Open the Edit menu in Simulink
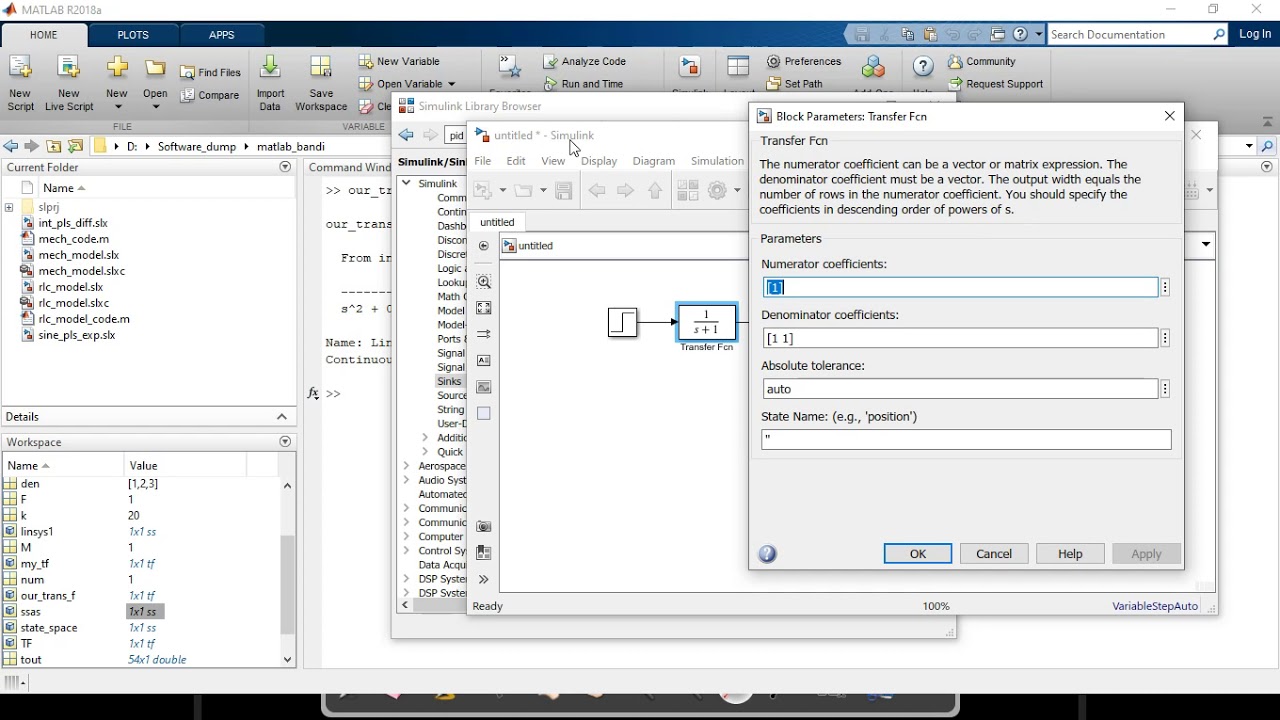This screenshot has width=1280, height=720. [516, 161]
